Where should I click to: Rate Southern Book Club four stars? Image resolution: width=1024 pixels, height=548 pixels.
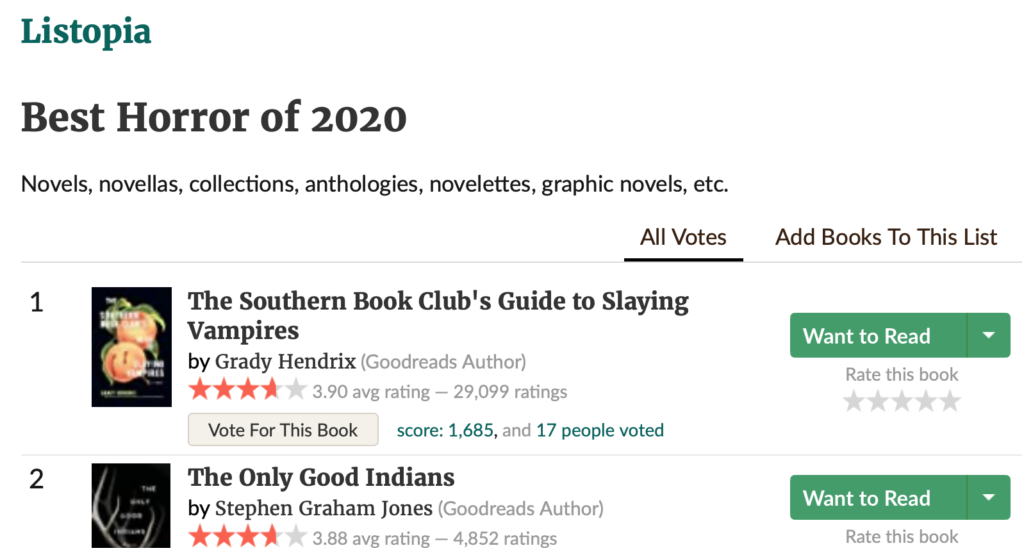[x=926, y=402]
